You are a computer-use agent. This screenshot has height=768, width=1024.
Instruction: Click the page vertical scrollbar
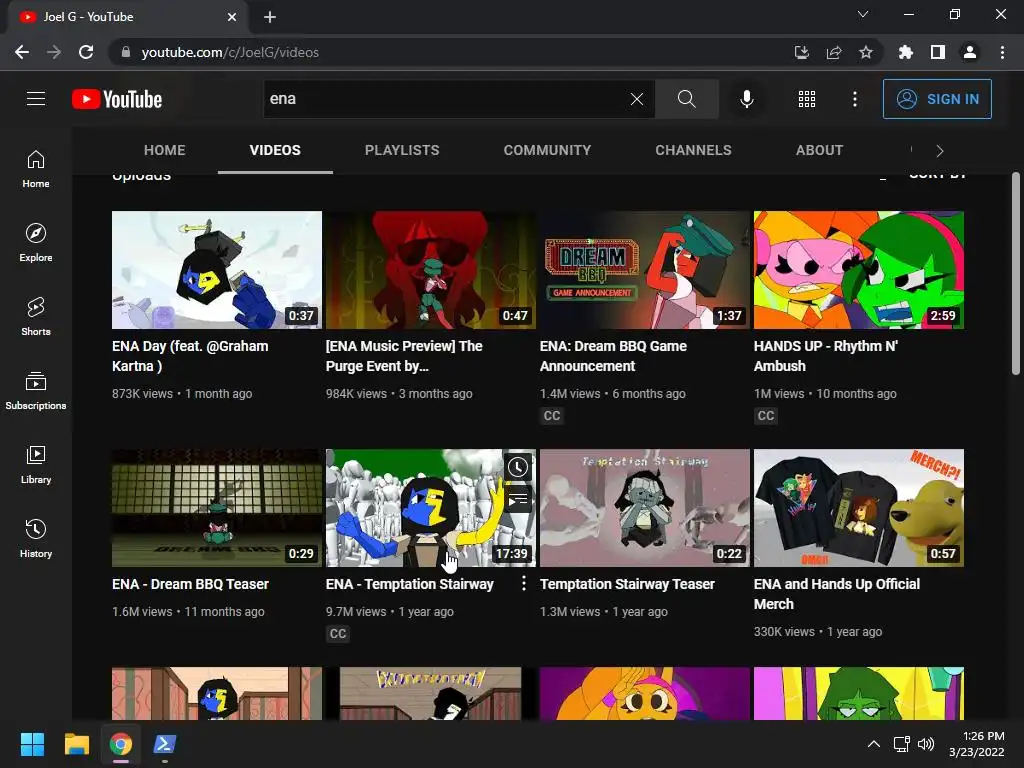[1016, 274]
